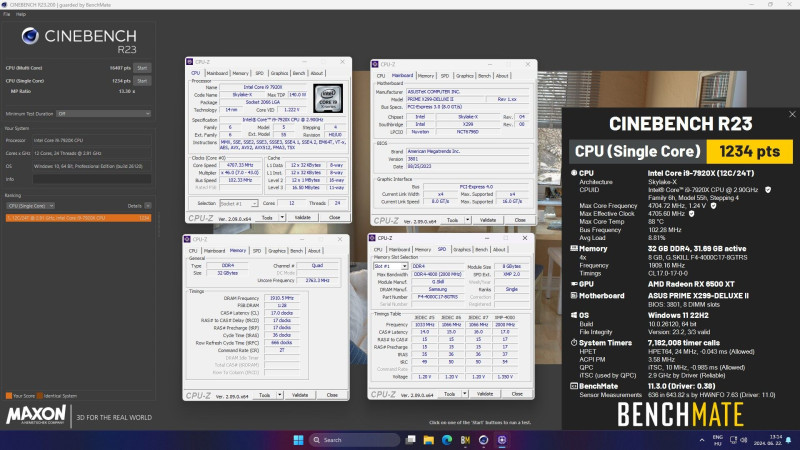The image size is (800, 450).
Task: Open the Minimum Test Duration dropdown
Action: tap(104, 114)
